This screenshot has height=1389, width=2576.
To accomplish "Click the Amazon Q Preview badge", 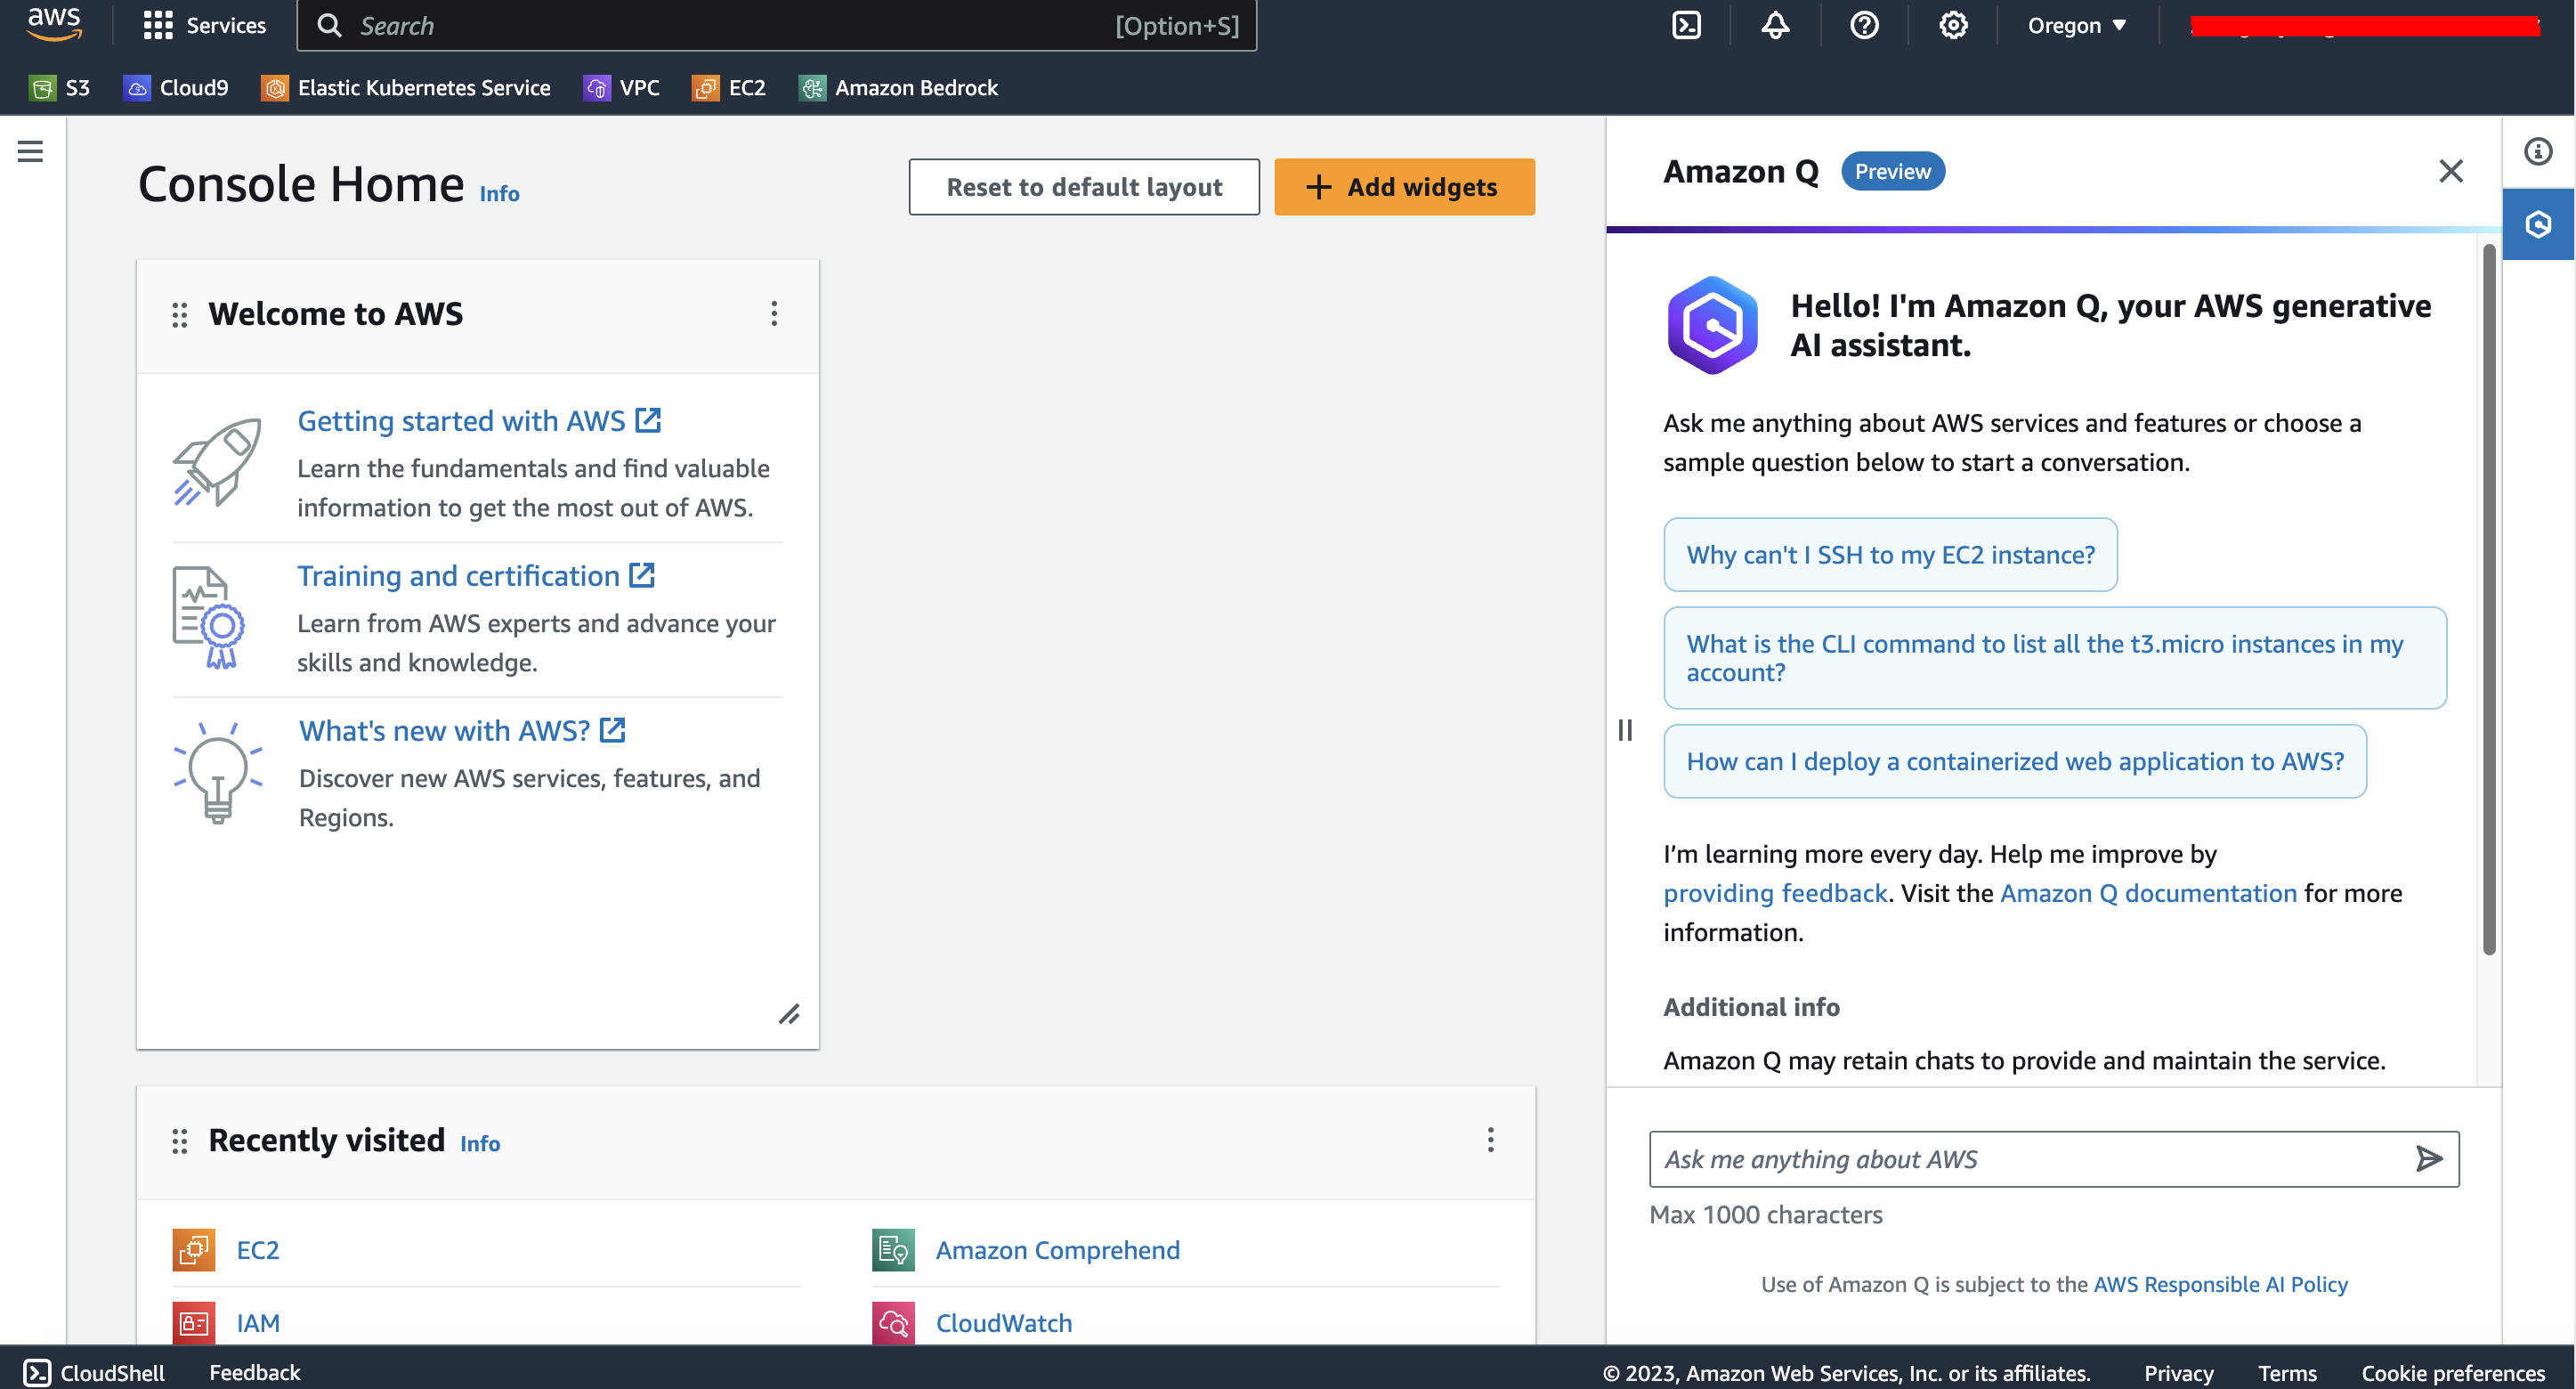I will [1892, 171].
